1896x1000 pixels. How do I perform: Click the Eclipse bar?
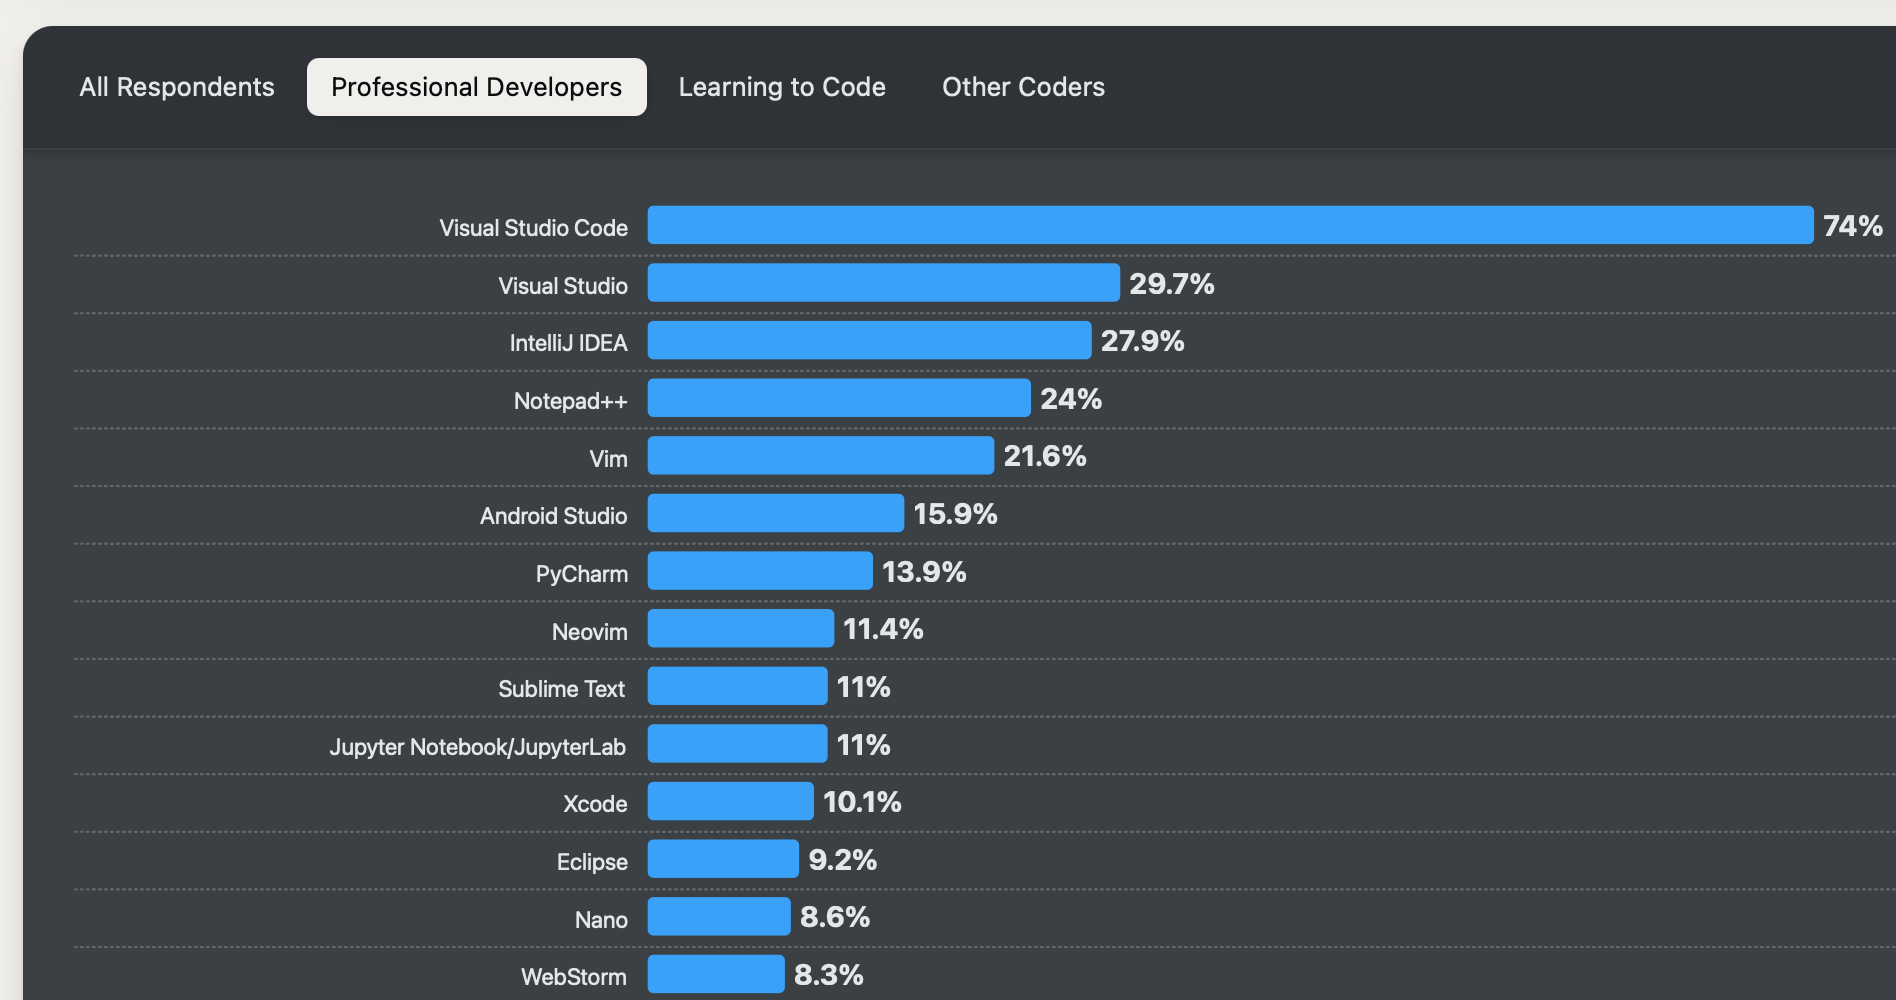723,859
